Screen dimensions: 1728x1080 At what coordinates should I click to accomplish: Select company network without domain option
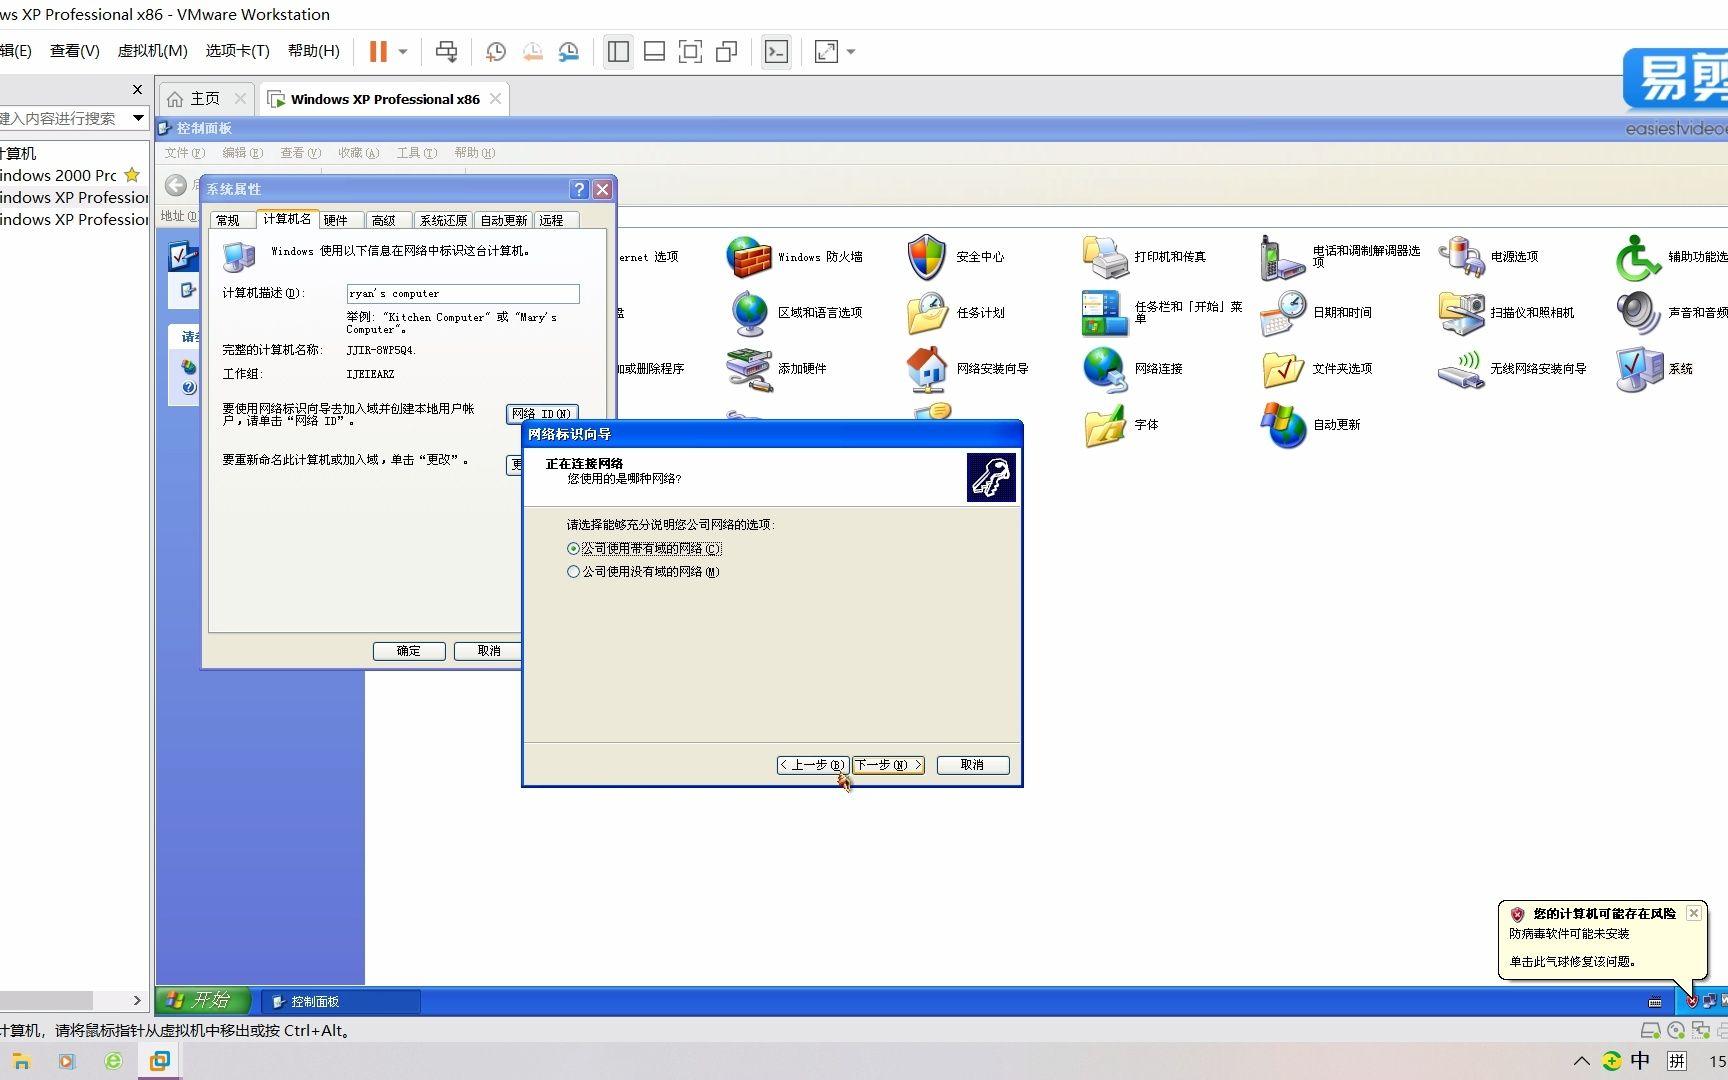pos(643,572)
